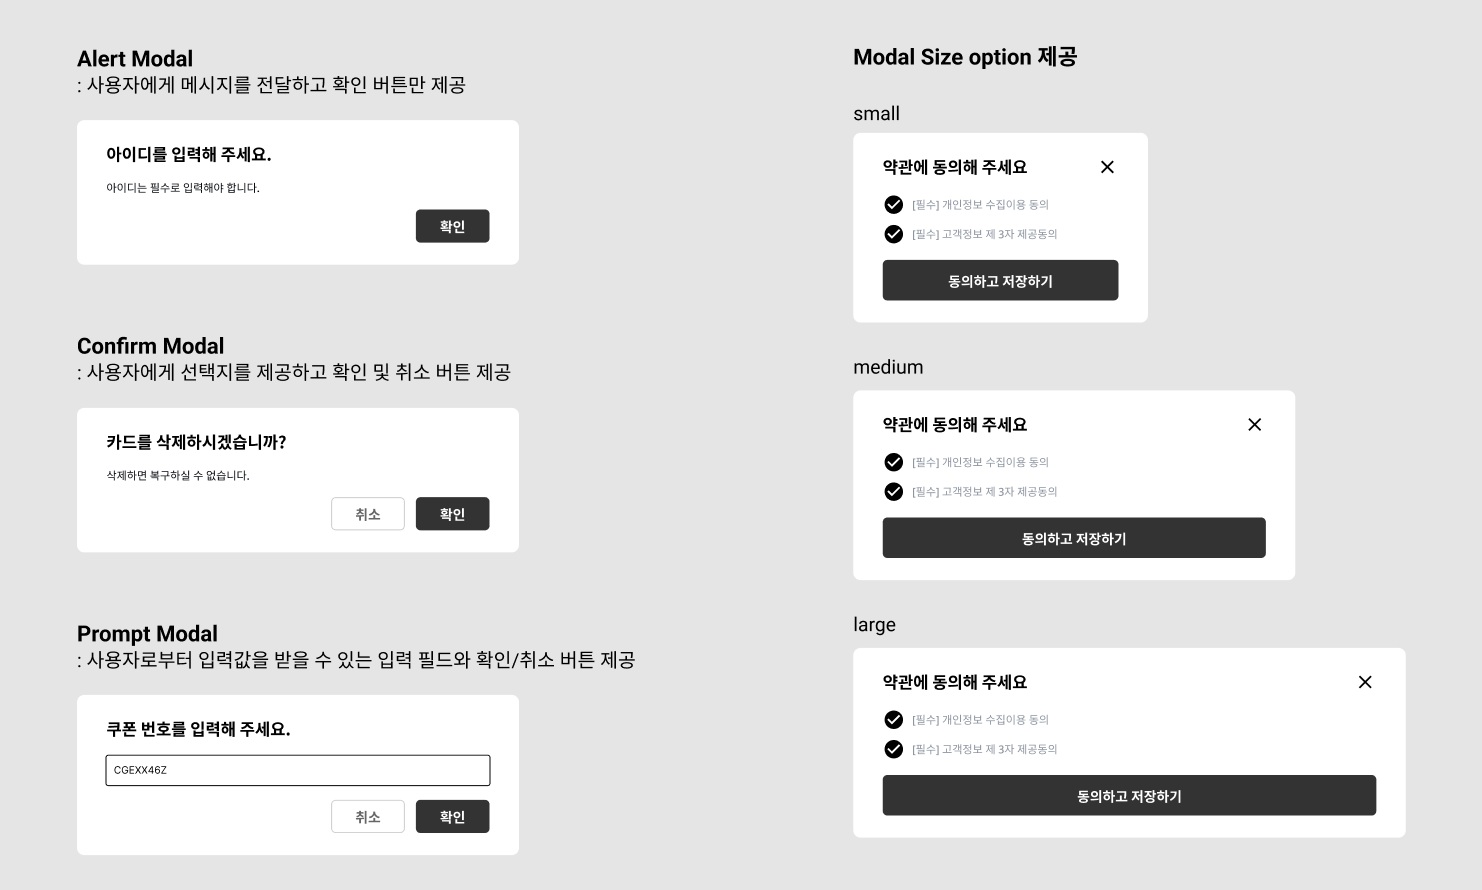The image size is (1482, 890).
Task: Click 동의하고 저장하기 in the medium modal
Action: pos(1074,538)
